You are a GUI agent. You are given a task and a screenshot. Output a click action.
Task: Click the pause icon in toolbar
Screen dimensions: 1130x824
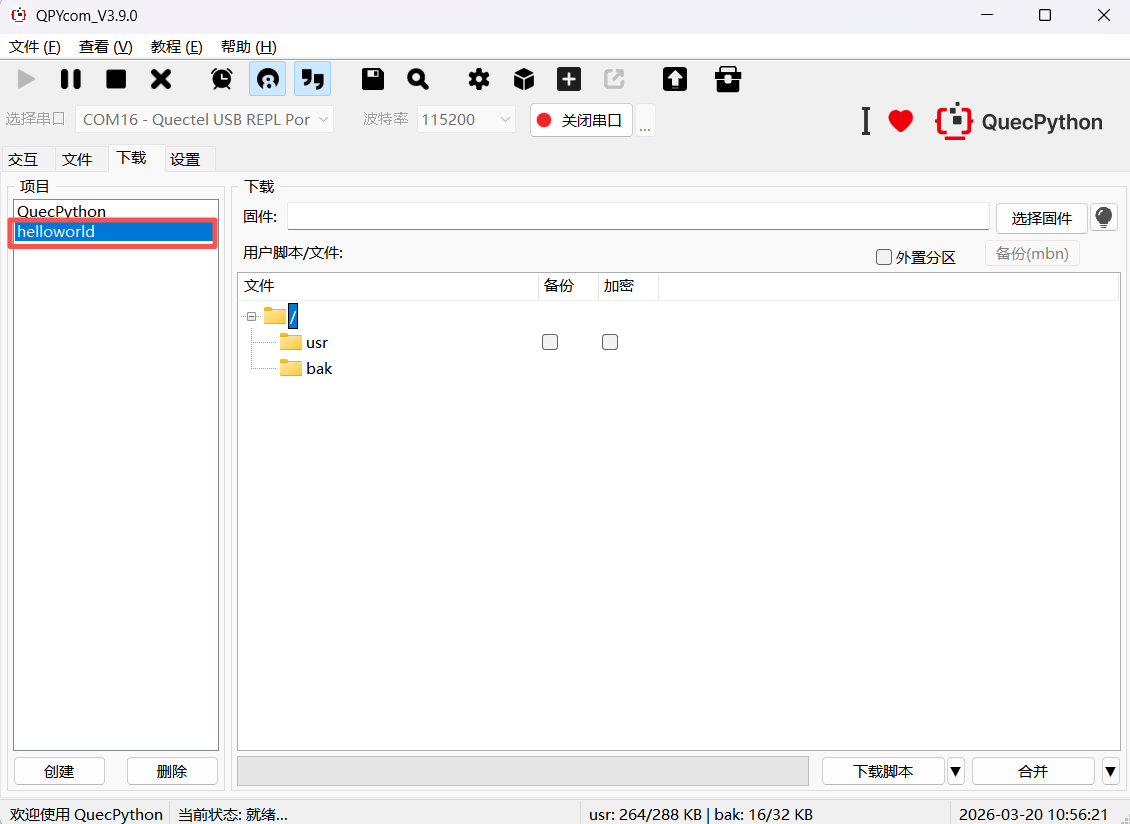(x=71, y=79)
